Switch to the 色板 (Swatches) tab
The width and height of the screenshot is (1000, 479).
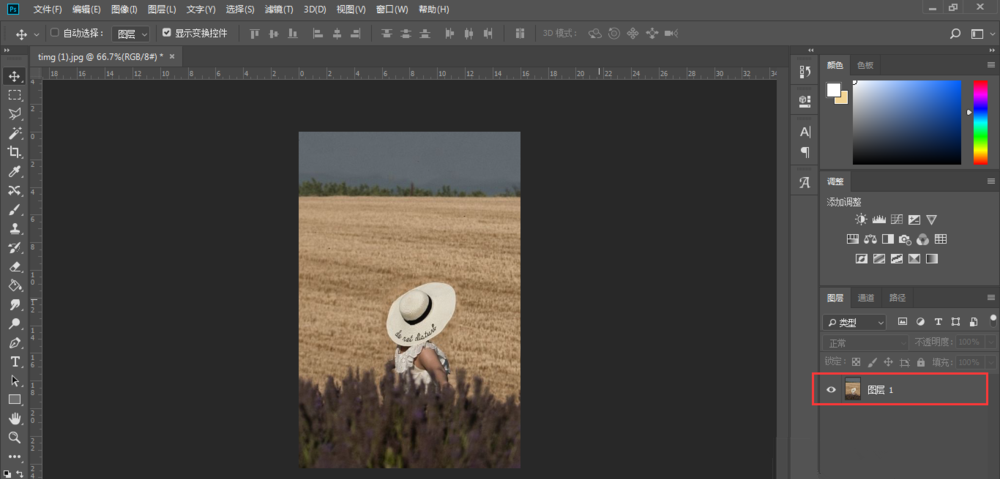[x=865, y=65]
